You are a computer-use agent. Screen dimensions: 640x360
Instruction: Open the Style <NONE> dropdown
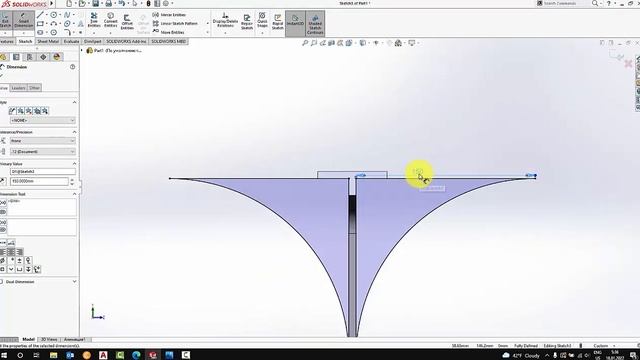coord(43,120)
